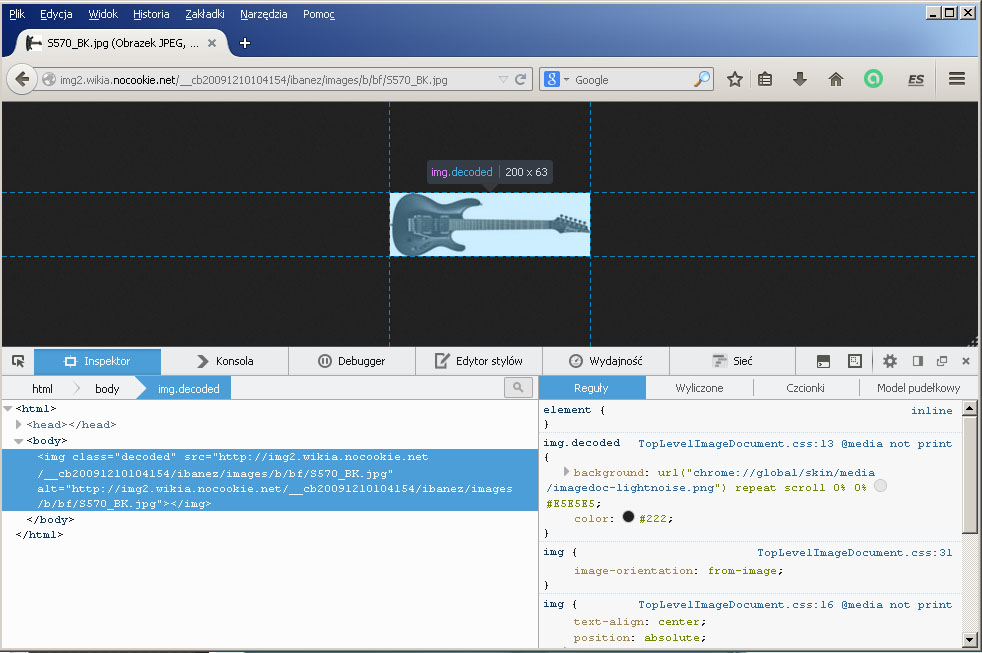Open the Google search engine dropdown
The width and height of the screenshot is (982, 653).
558,80
